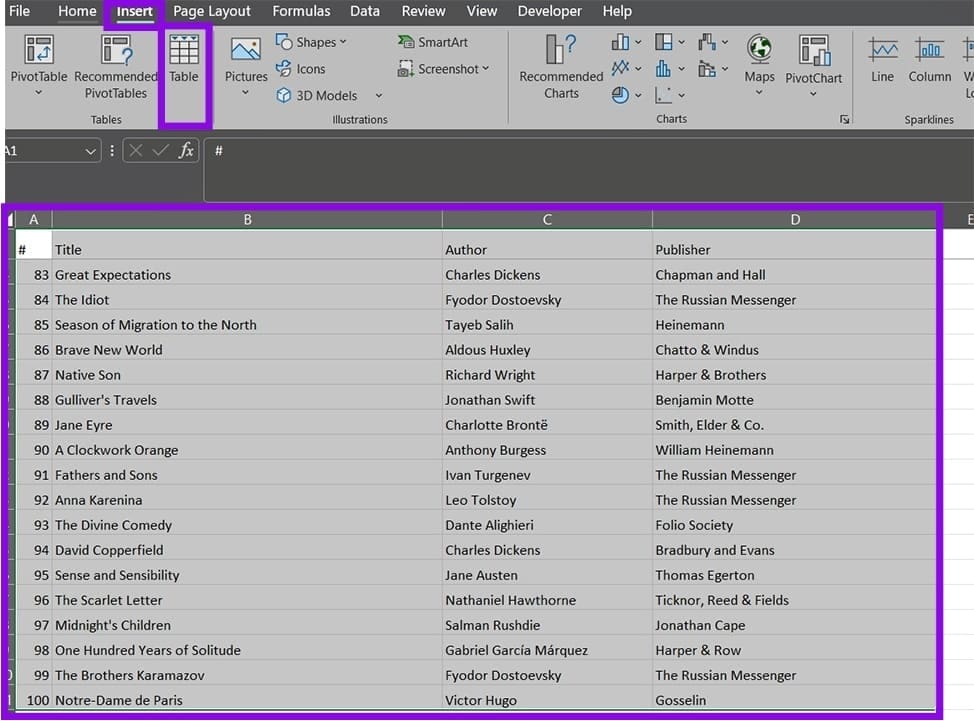
Task: Select the 'Anna Karenina' cell
Action: tap(247, 500)
